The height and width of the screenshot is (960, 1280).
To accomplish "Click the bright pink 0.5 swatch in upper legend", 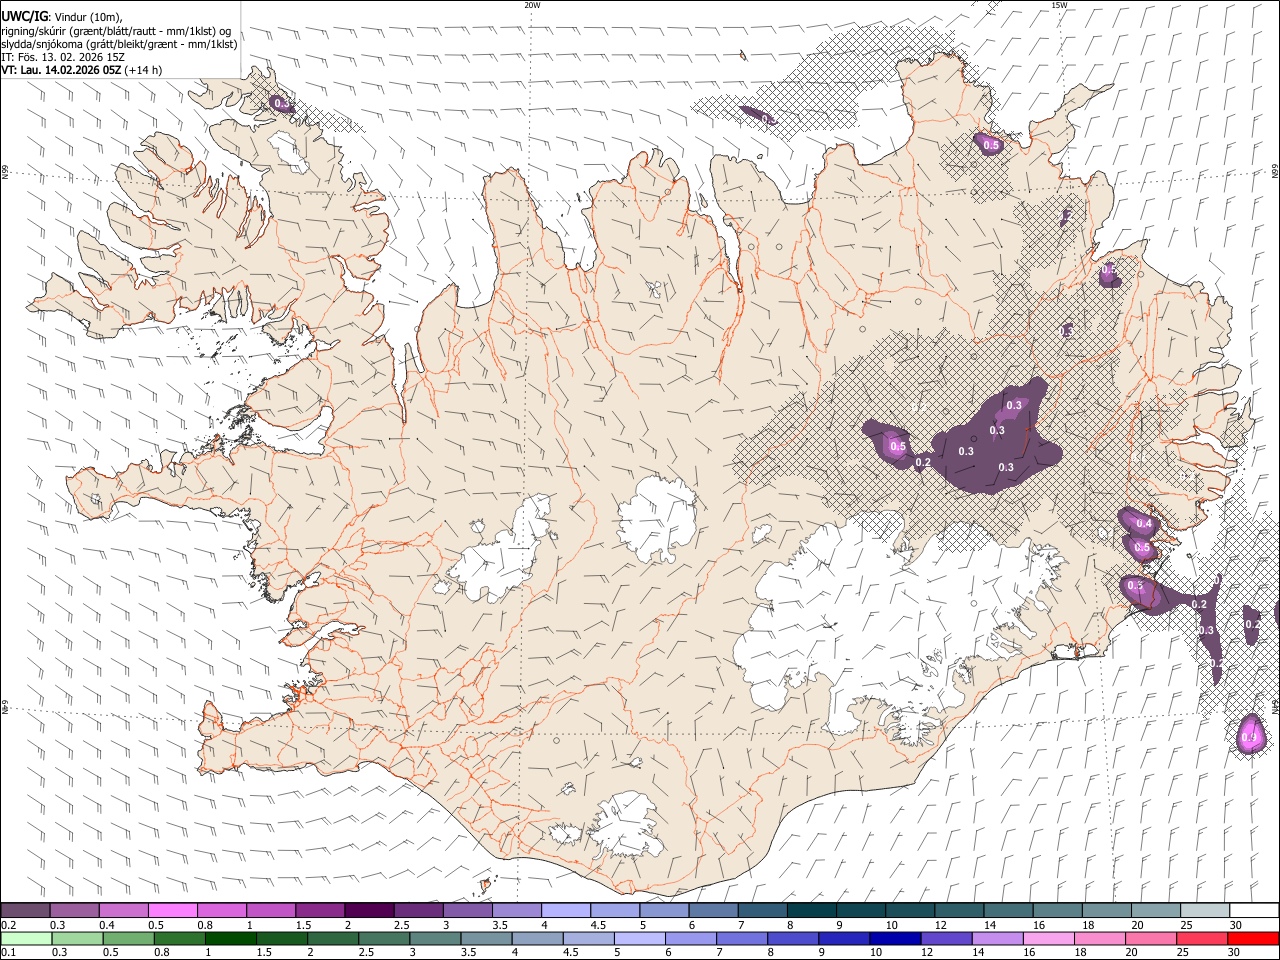I will pos(172,911).
